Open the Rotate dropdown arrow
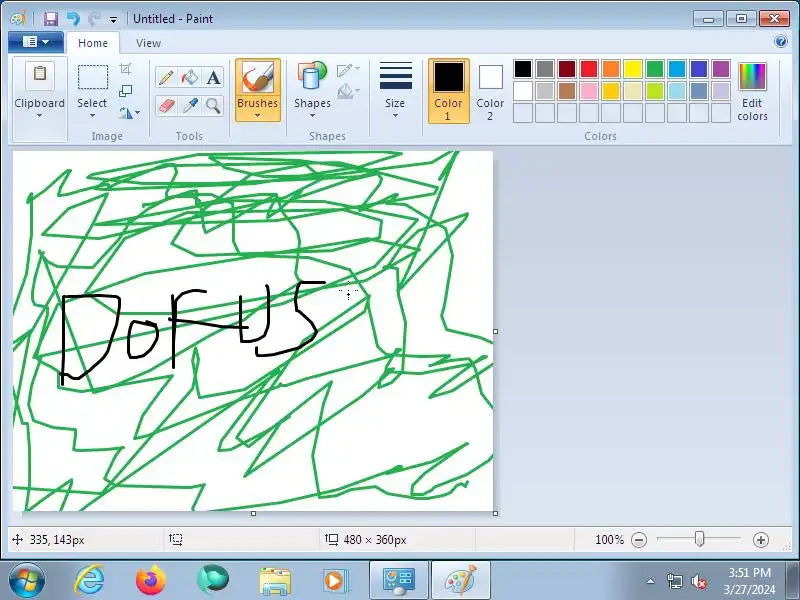The height and width of the screenshot is (600, 800). click(137, 113)
